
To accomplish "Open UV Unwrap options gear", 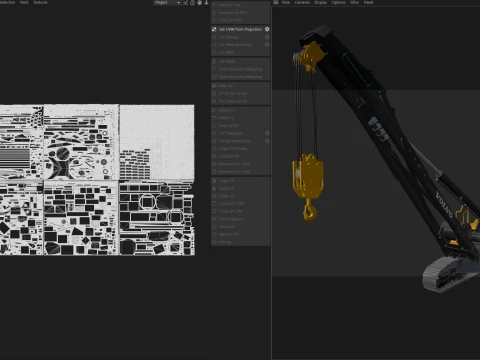I will (267, 37).
